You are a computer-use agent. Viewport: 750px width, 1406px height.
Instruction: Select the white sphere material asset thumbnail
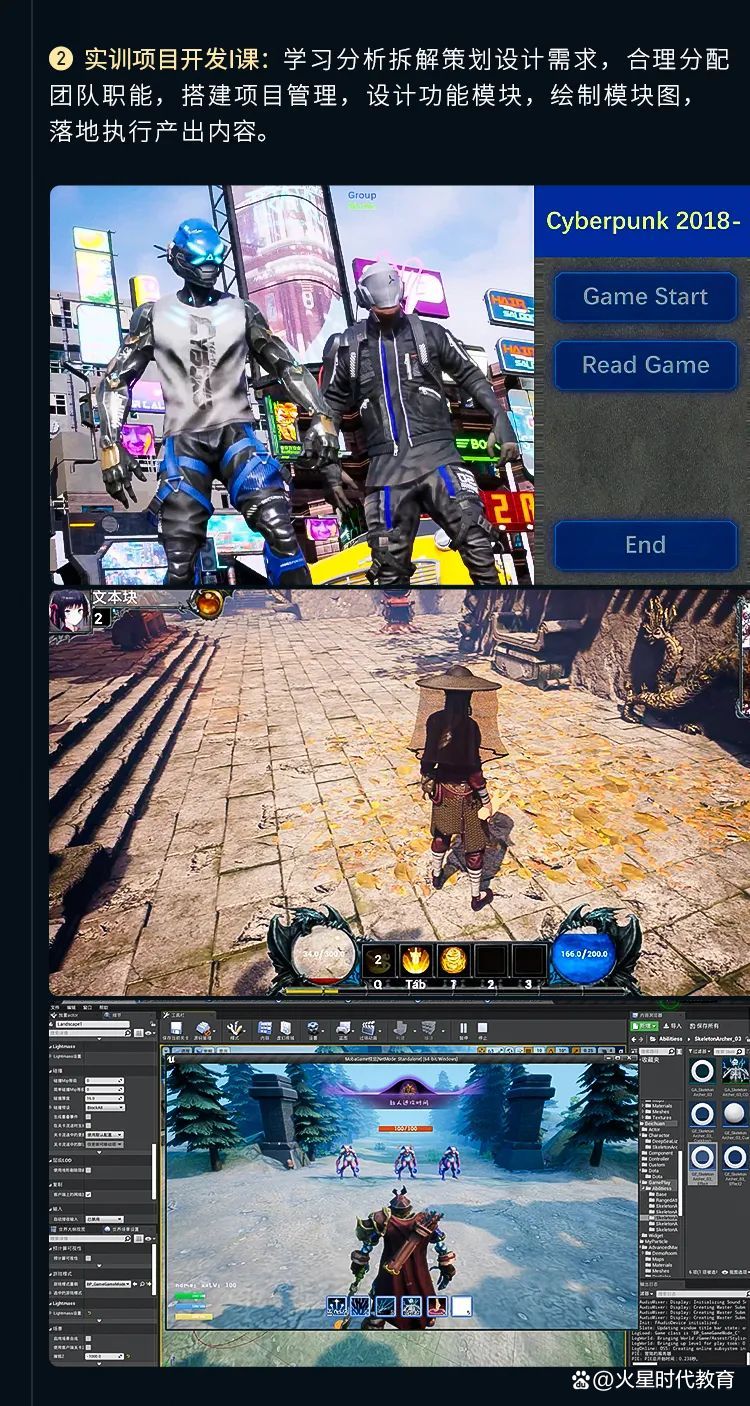735,1115
